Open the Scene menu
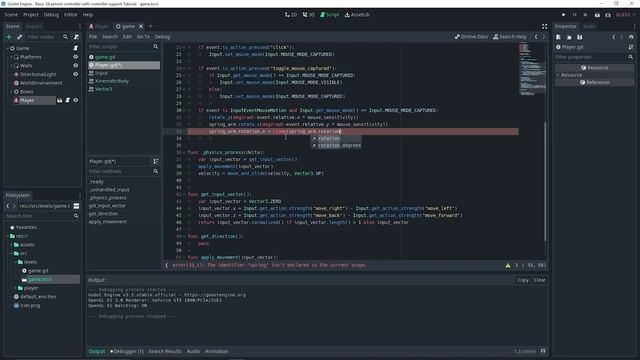 [11, 15]
